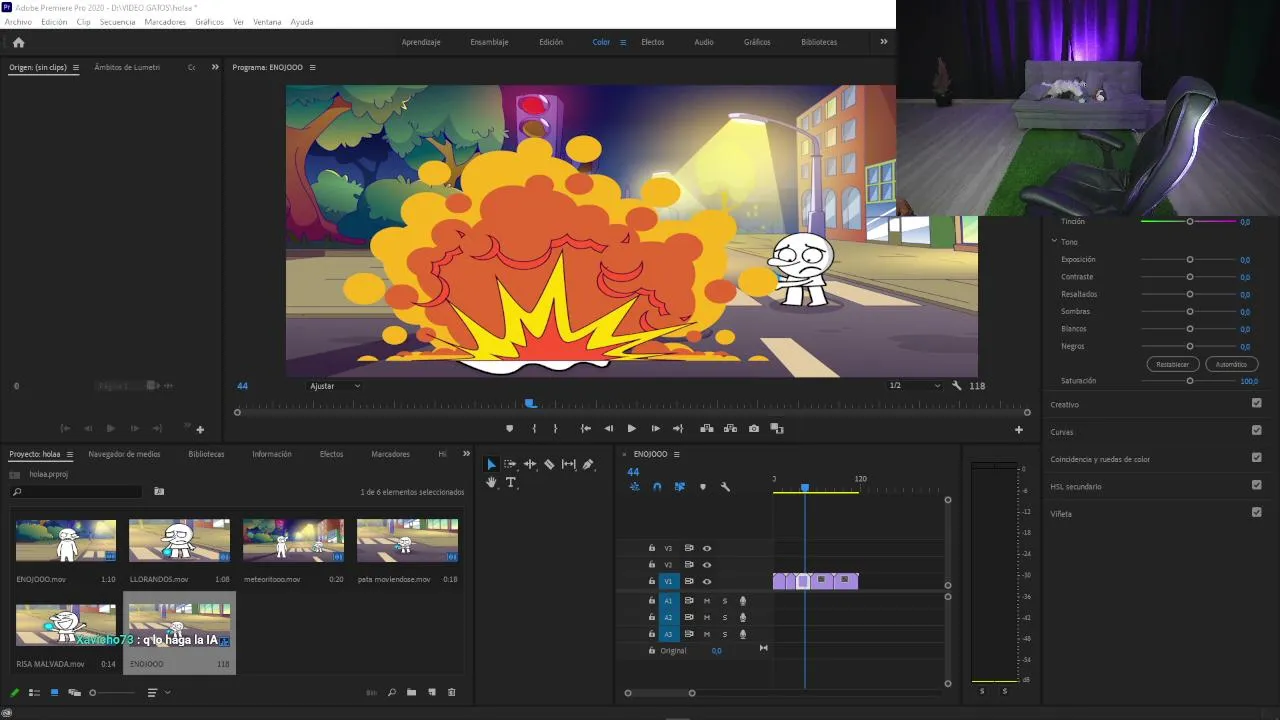Screen dimensions: 1280x720
Task: Toggle V3 track output eye
Action: tap(707, 548)
